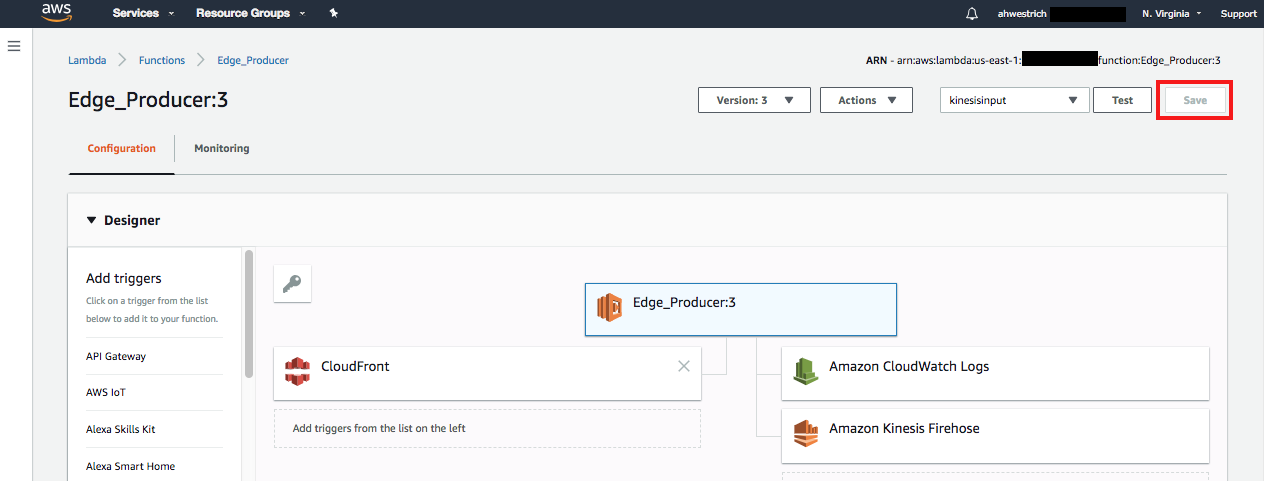Open the notifications bell
The image size is (1264, 481).
[x=972, y=14]
